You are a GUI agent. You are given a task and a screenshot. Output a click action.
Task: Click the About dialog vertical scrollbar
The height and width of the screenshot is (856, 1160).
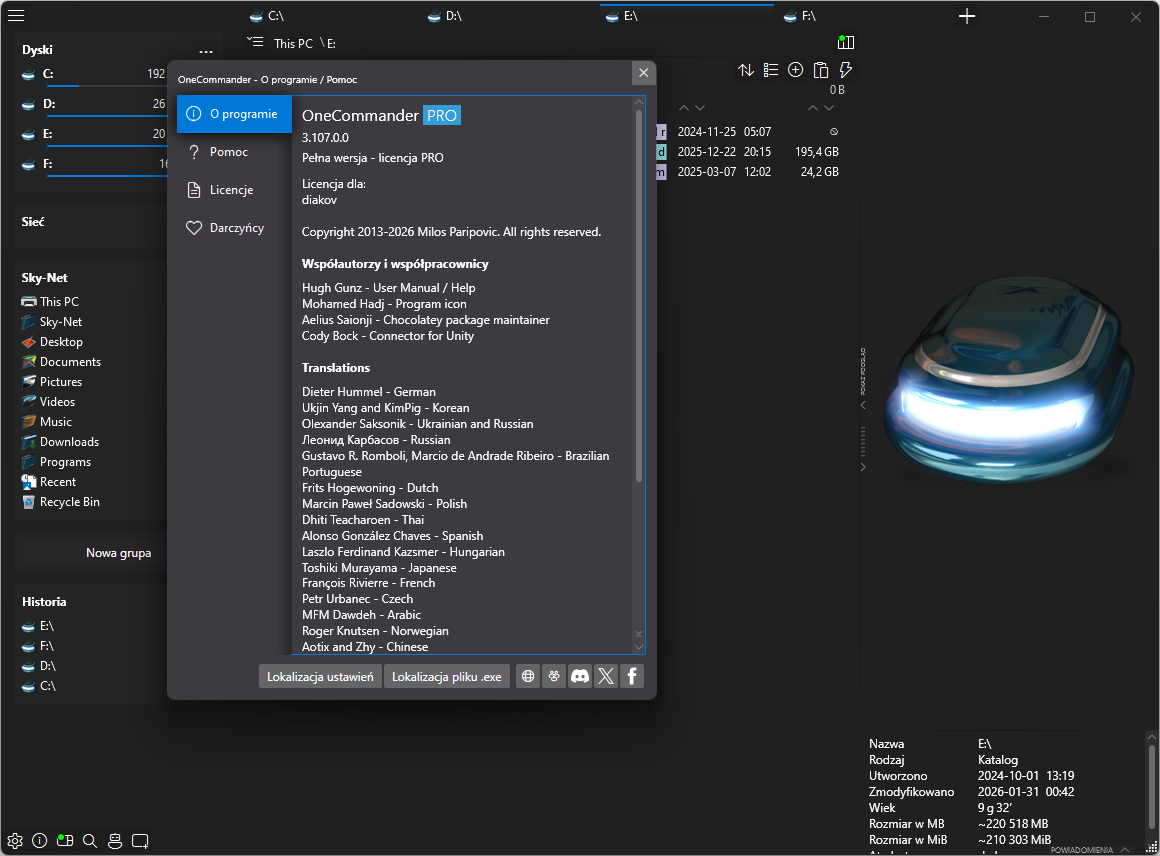[x=639, y=296]
